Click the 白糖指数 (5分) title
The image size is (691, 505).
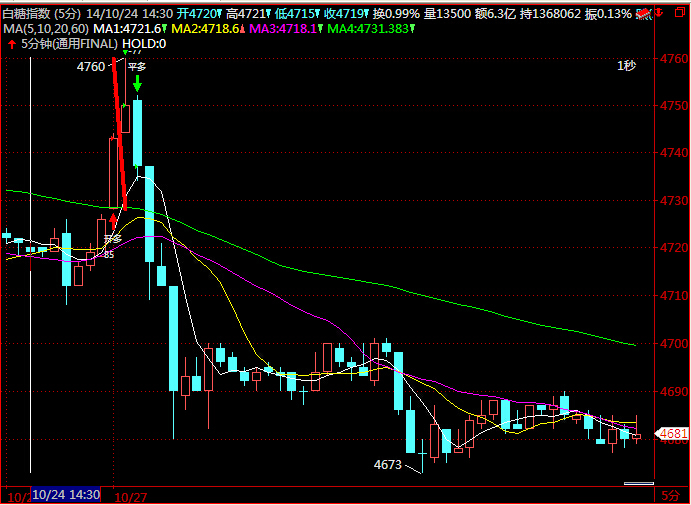click(x=42, y=14)
